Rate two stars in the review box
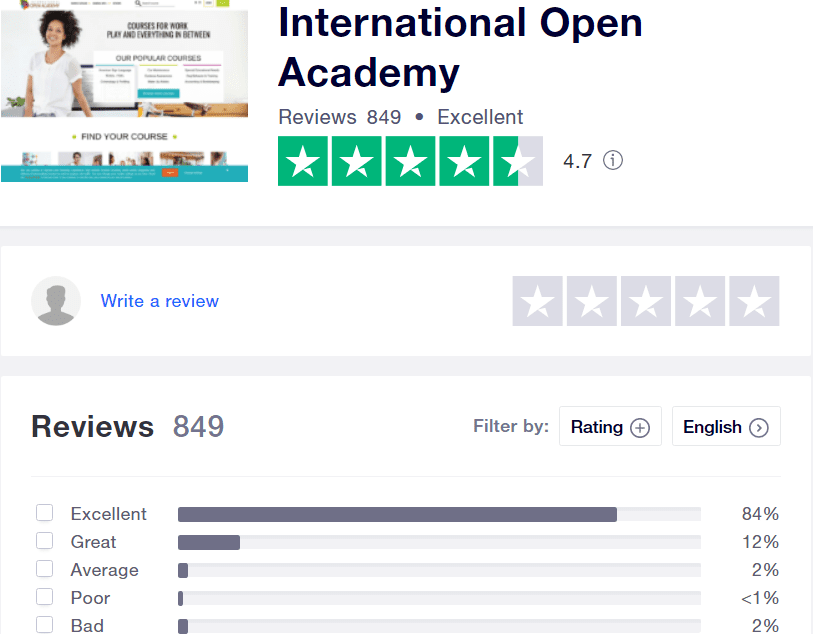This screenshot has width=813, height=634. point(592,301)
